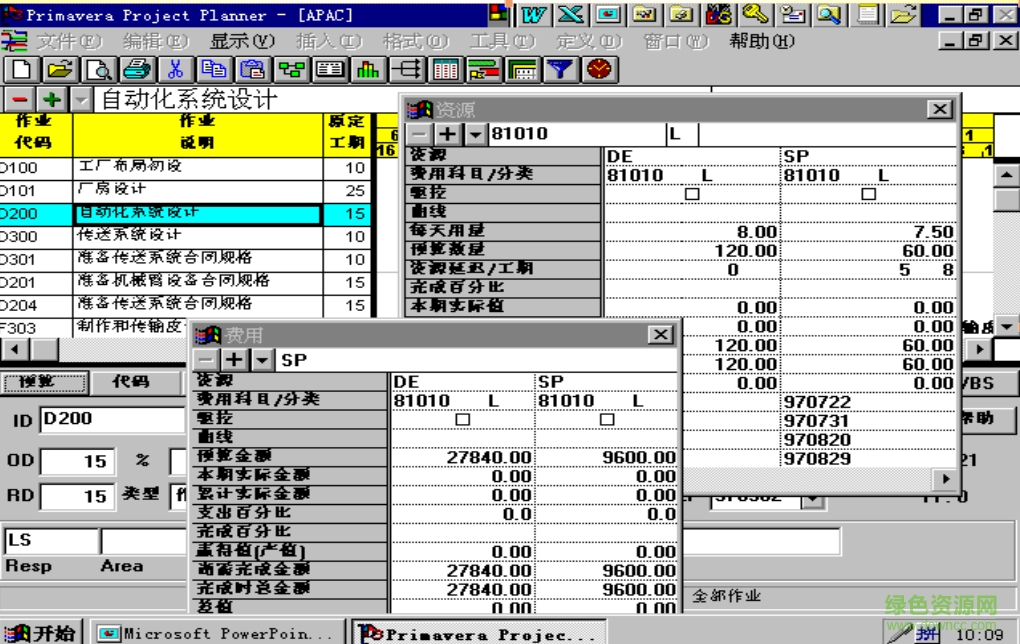This screenshot has height=644, width=1020.
Task: Click the printer icon to print
Action: point(137,69)
